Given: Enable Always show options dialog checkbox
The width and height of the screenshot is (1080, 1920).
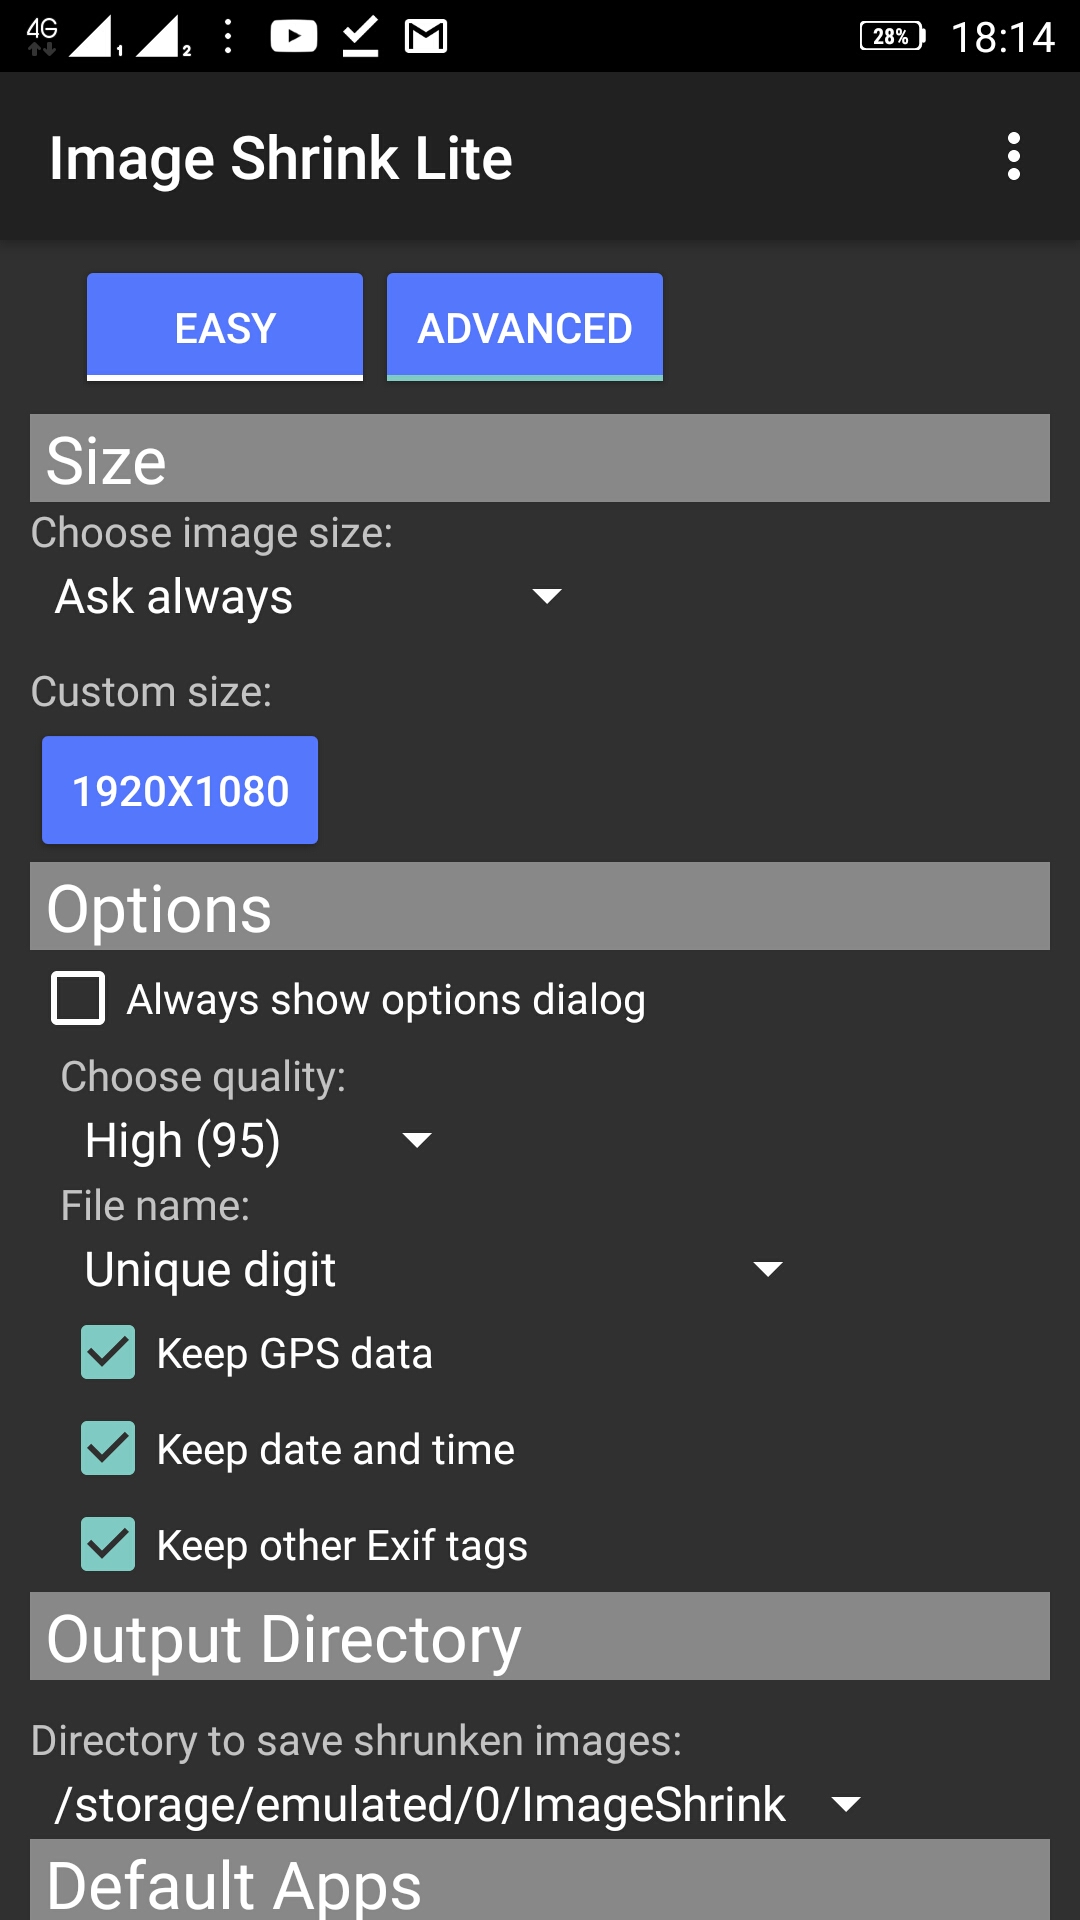Looking at the screenshot, I should click(78, 999).
